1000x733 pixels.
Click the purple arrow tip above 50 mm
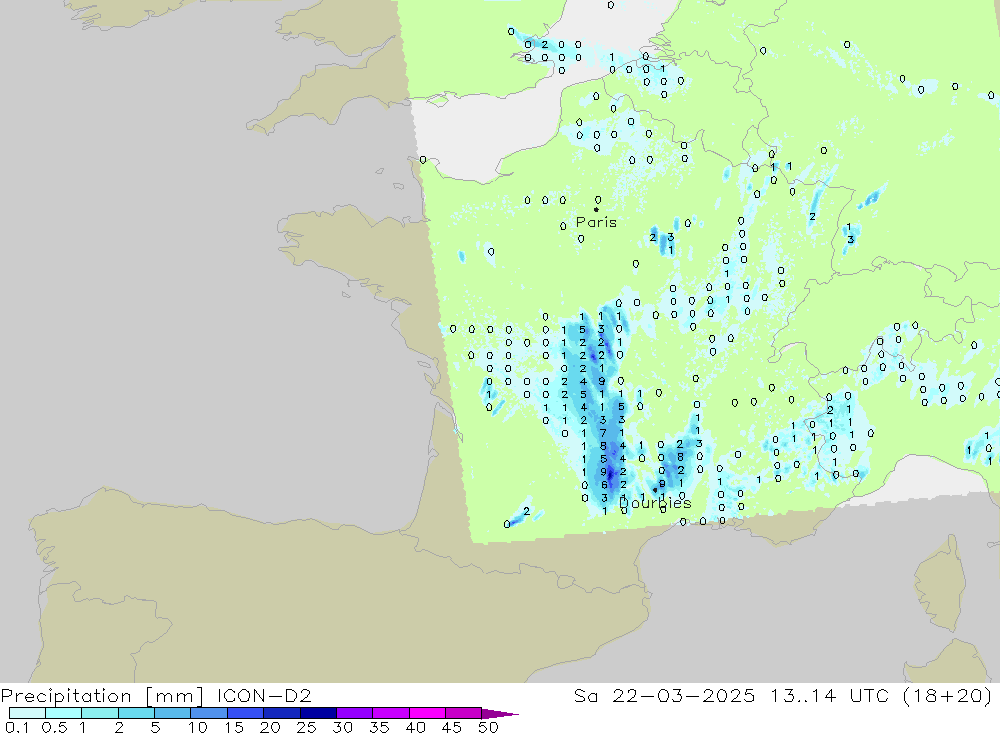coord(499,714)
